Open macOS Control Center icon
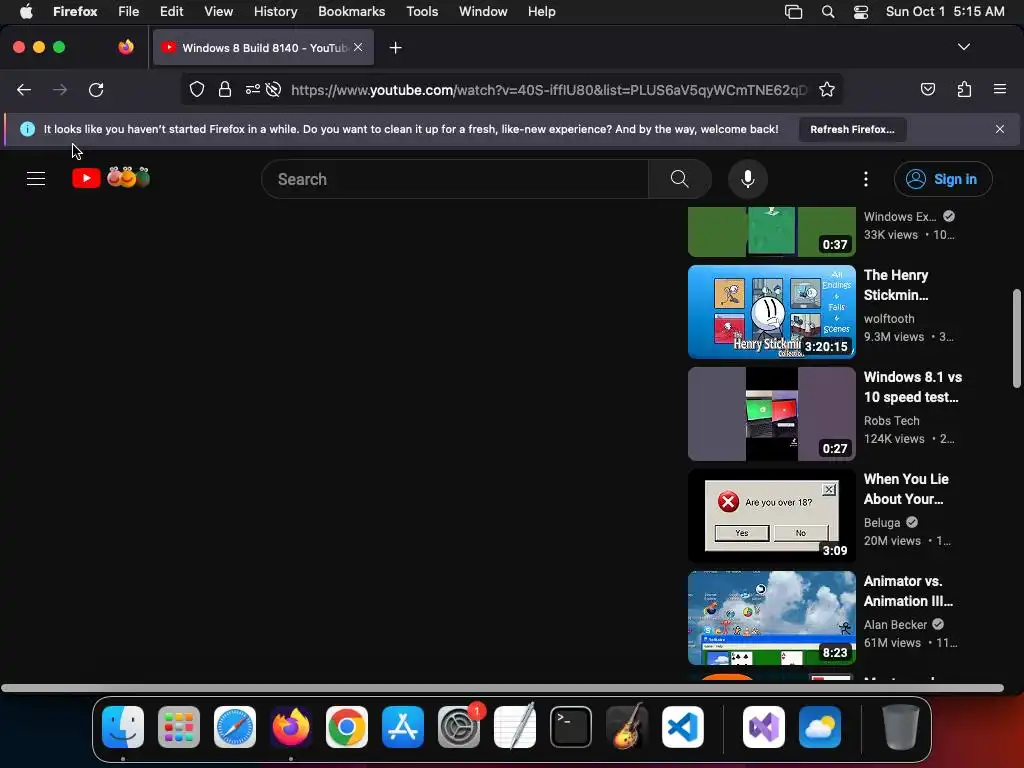 click(861, 12)
